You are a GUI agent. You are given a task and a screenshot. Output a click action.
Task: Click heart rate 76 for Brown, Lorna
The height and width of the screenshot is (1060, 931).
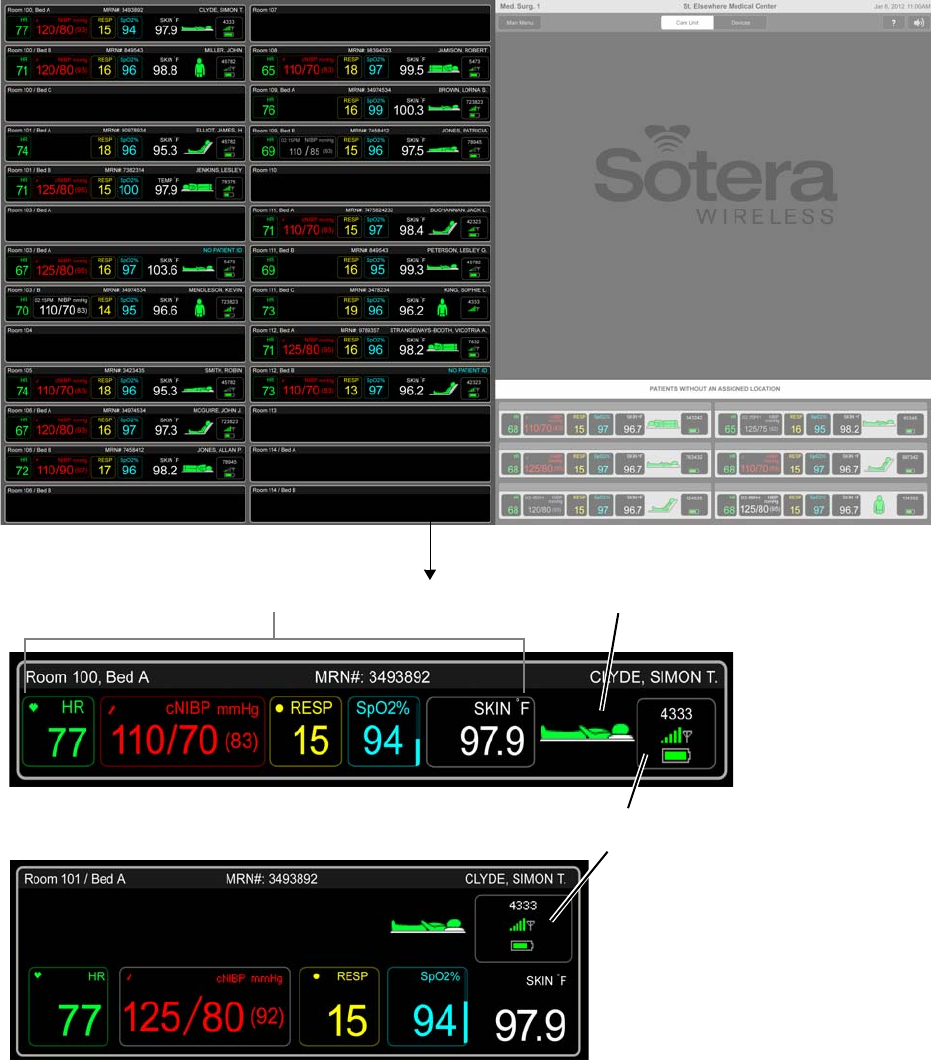[x=268, y=110]
